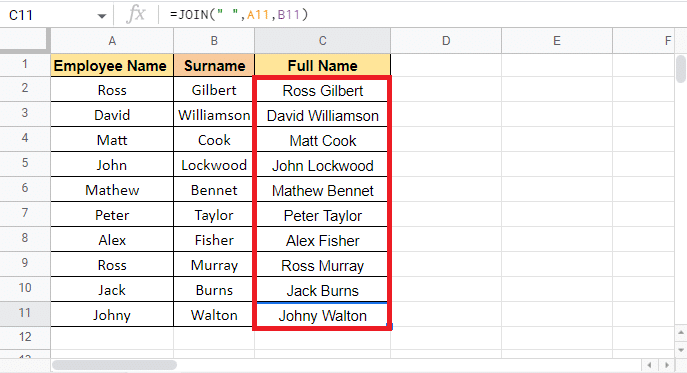The width and height of the screenshot is (687, 373).
Task: Click the Bennet surname cell
Action: [214, 190]
